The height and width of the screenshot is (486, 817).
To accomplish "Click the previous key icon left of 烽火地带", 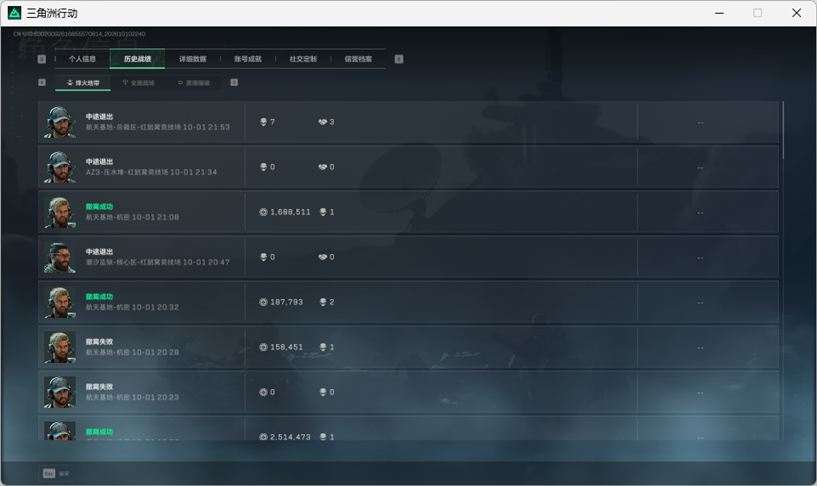I will click(42, 82).
